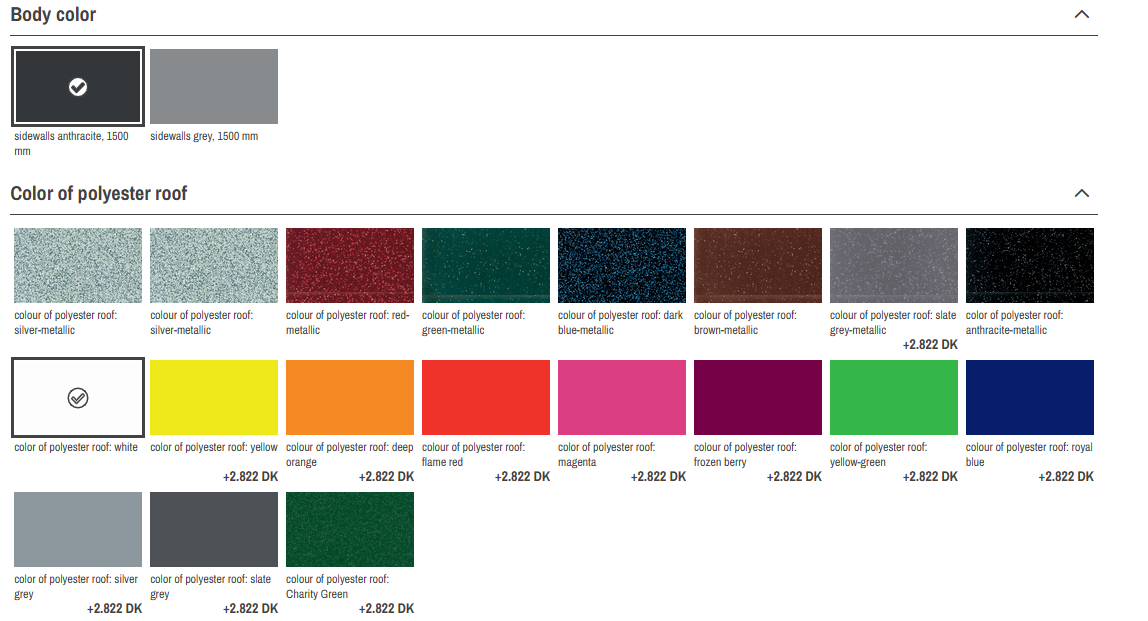The width and height of the screenshot is (1148, 621).
Task: Select yellow-green roof swatch
Action: coord(893,397)
